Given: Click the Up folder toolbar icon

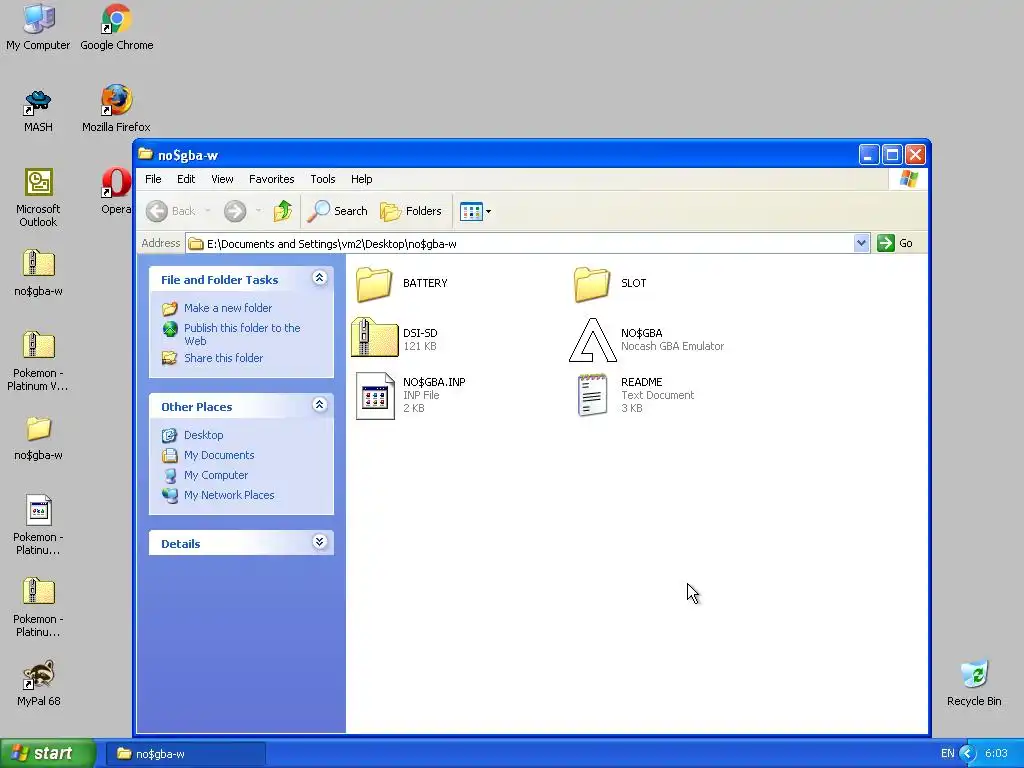Looking at the screenshot, I should click(283, 211).
